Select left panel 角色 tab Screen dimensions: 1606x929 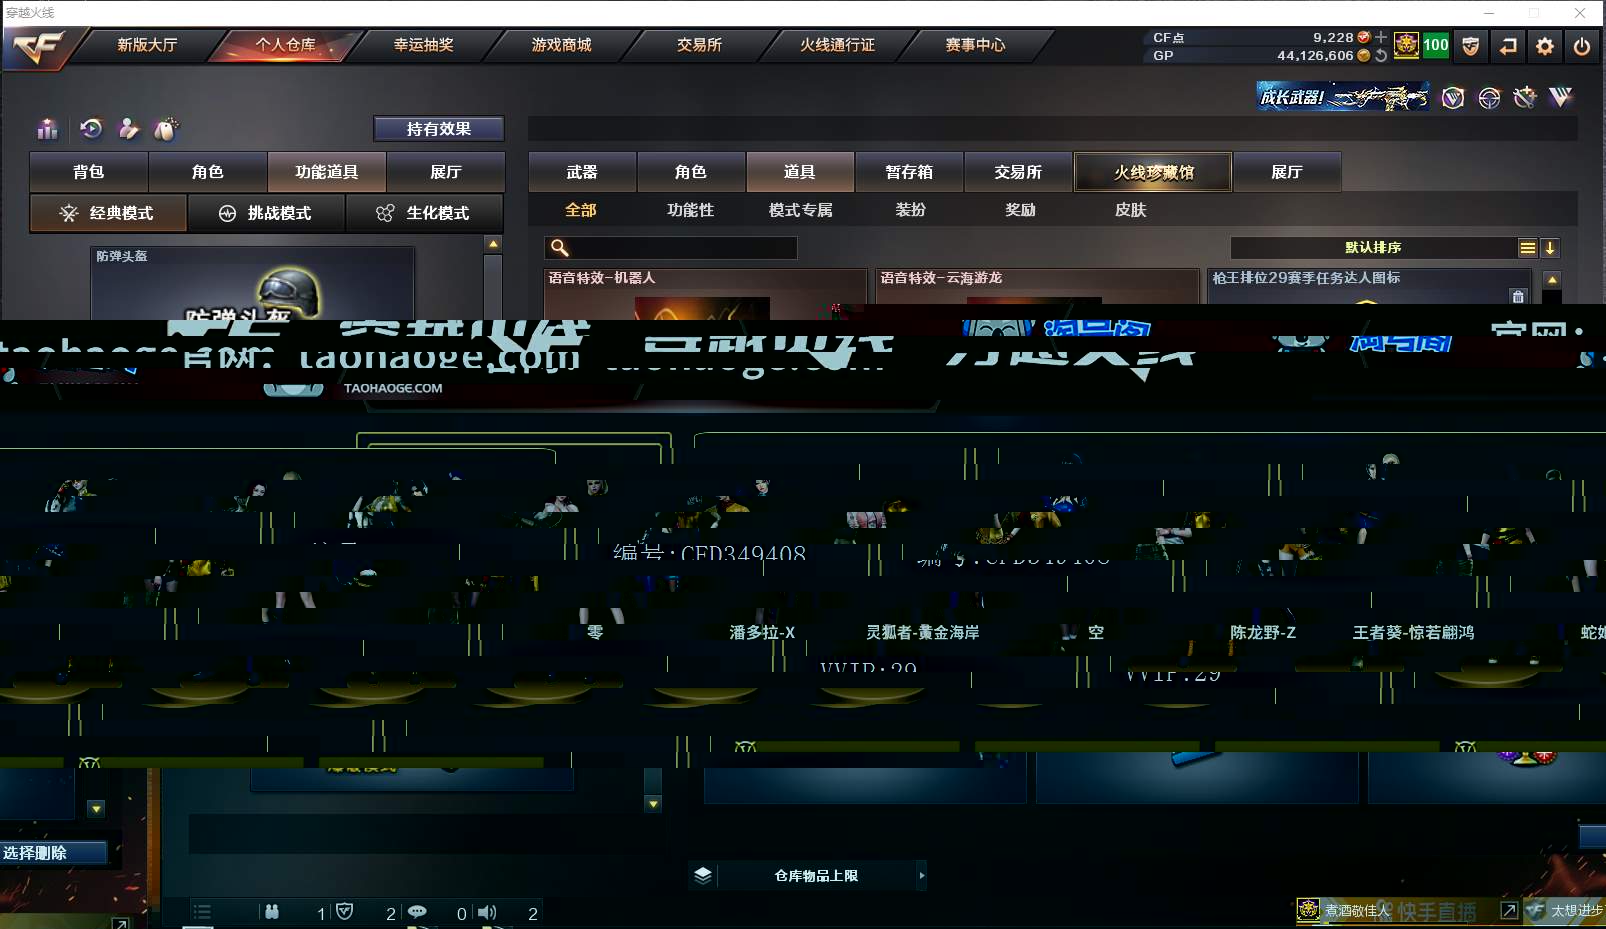pyautogui.click(x=208, y=172)
